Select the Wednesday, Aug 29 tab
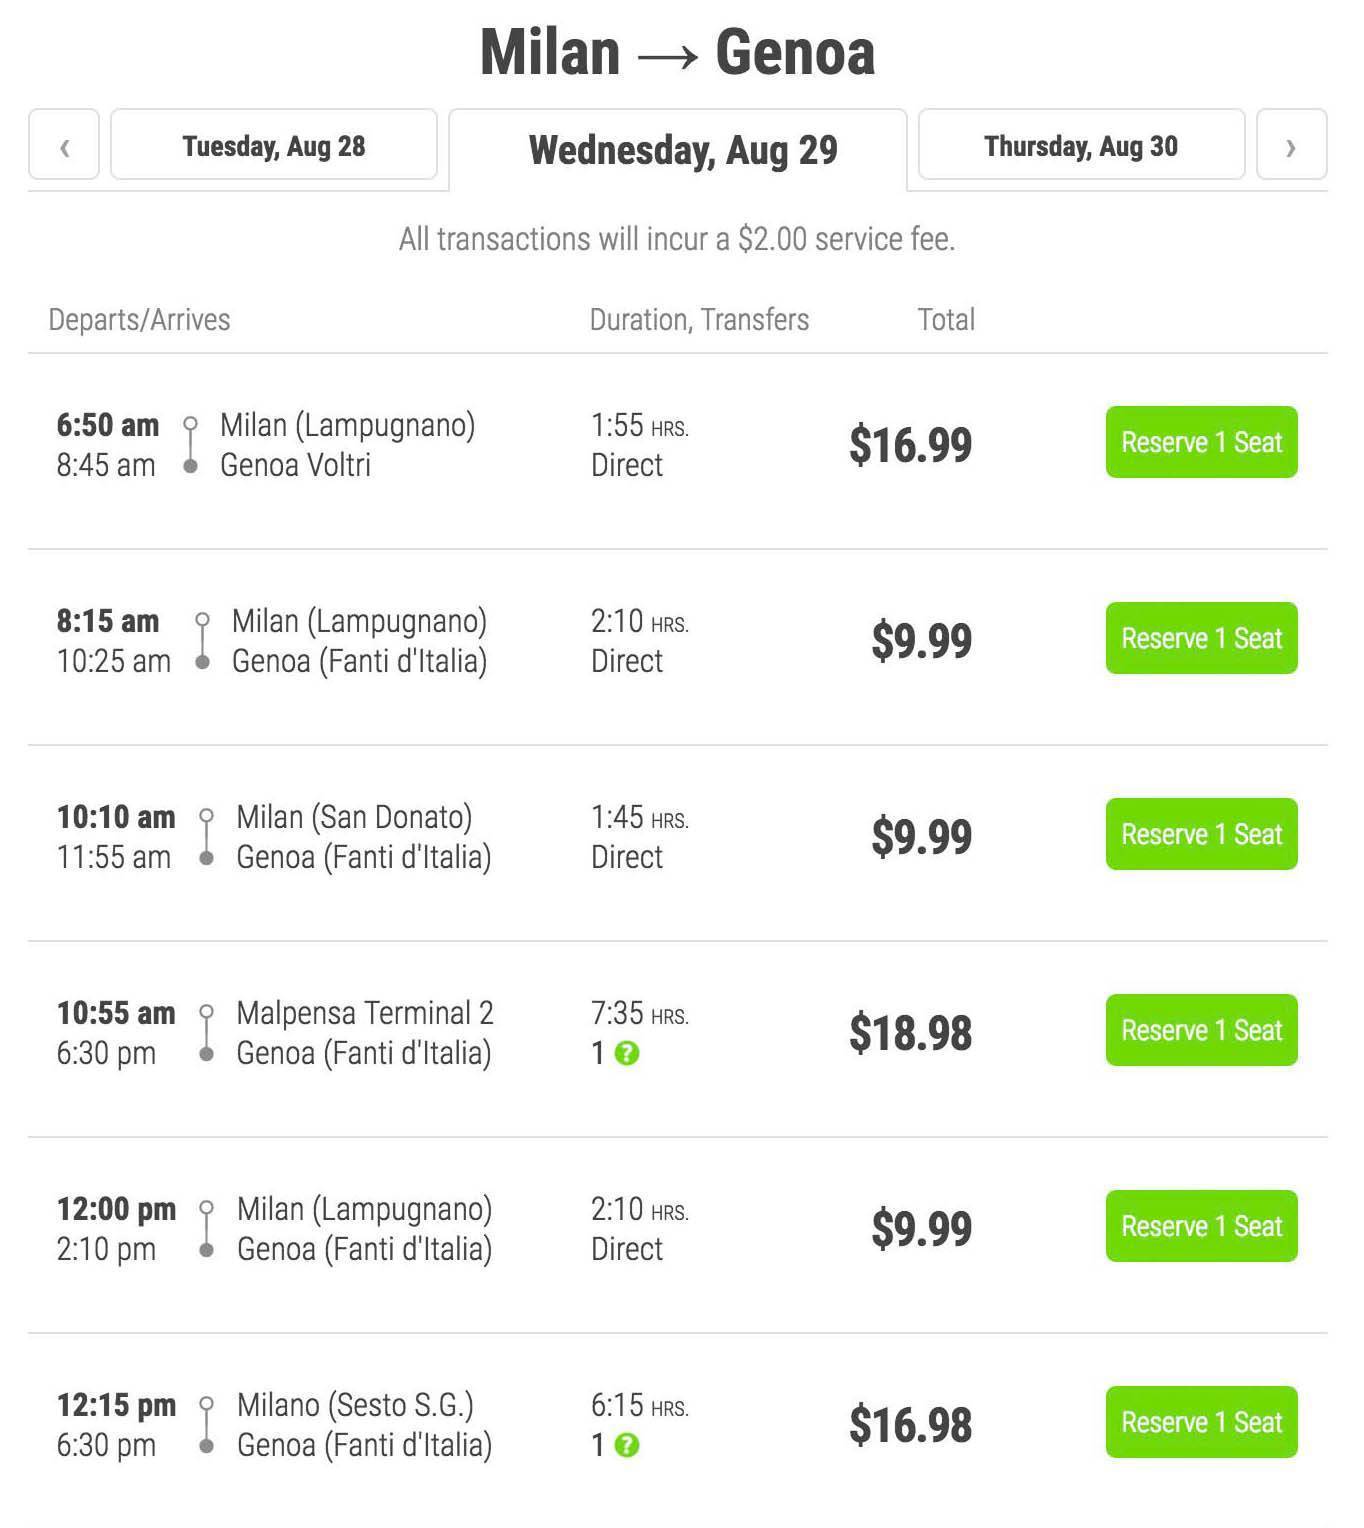Image resolution: width=1364 pixels, height=1528 pixels. coord(682,150)
